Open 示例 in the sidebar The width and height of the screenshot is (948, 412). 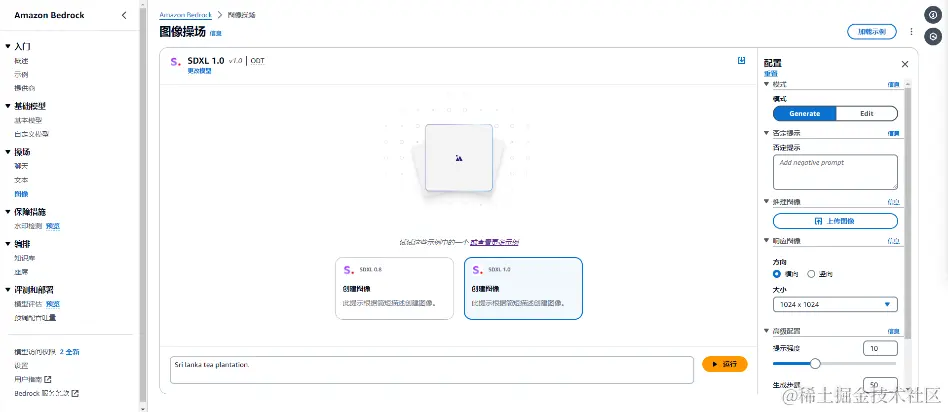coord(21,74)
